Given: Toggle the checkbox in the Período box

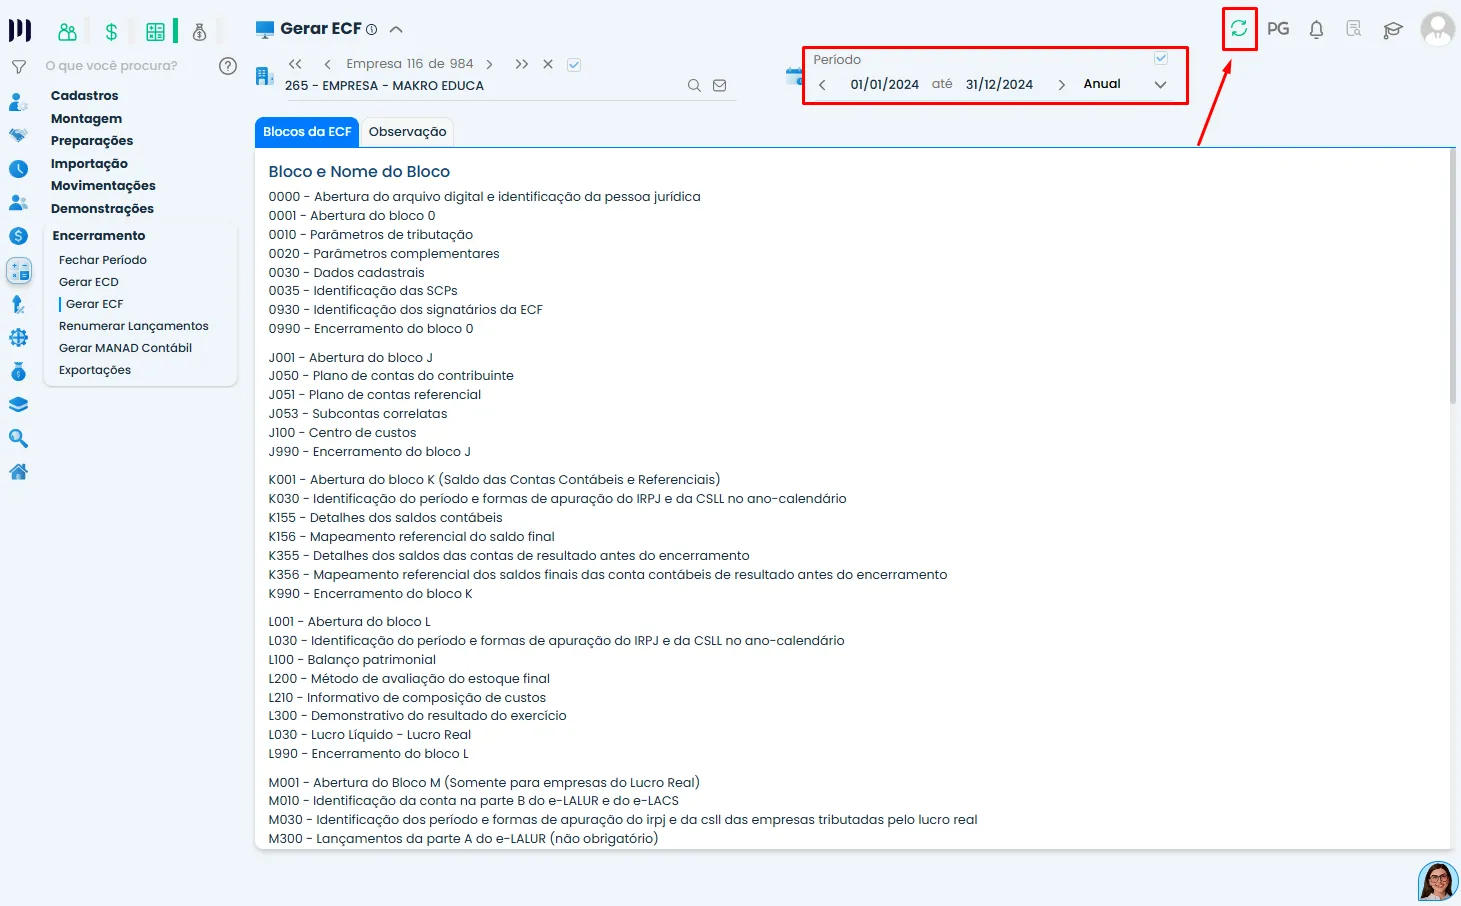Looking at the screenshot, I should (x=1161, y=58).
